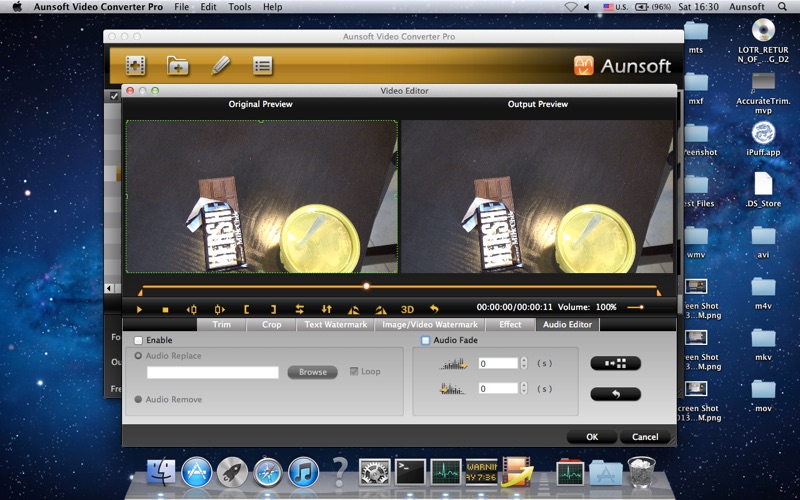Click the OK button
The height and width of the screenshot is (500, 800).
(x=592, y=436)
